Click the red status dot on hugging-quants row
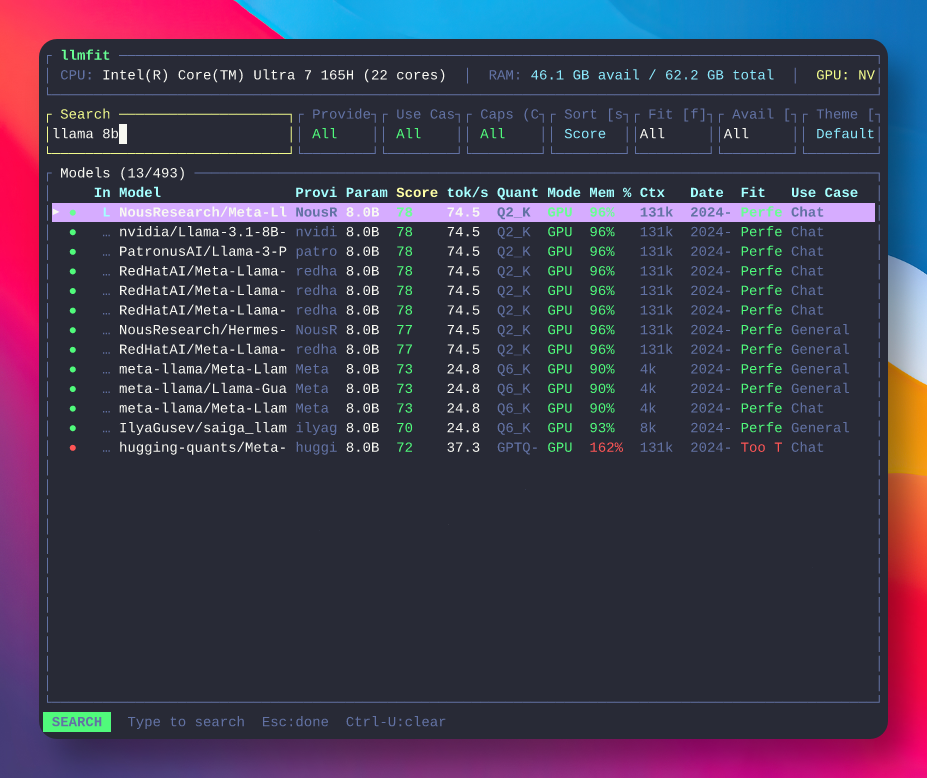This screenshot has width=927, height=778. [73, 448]
